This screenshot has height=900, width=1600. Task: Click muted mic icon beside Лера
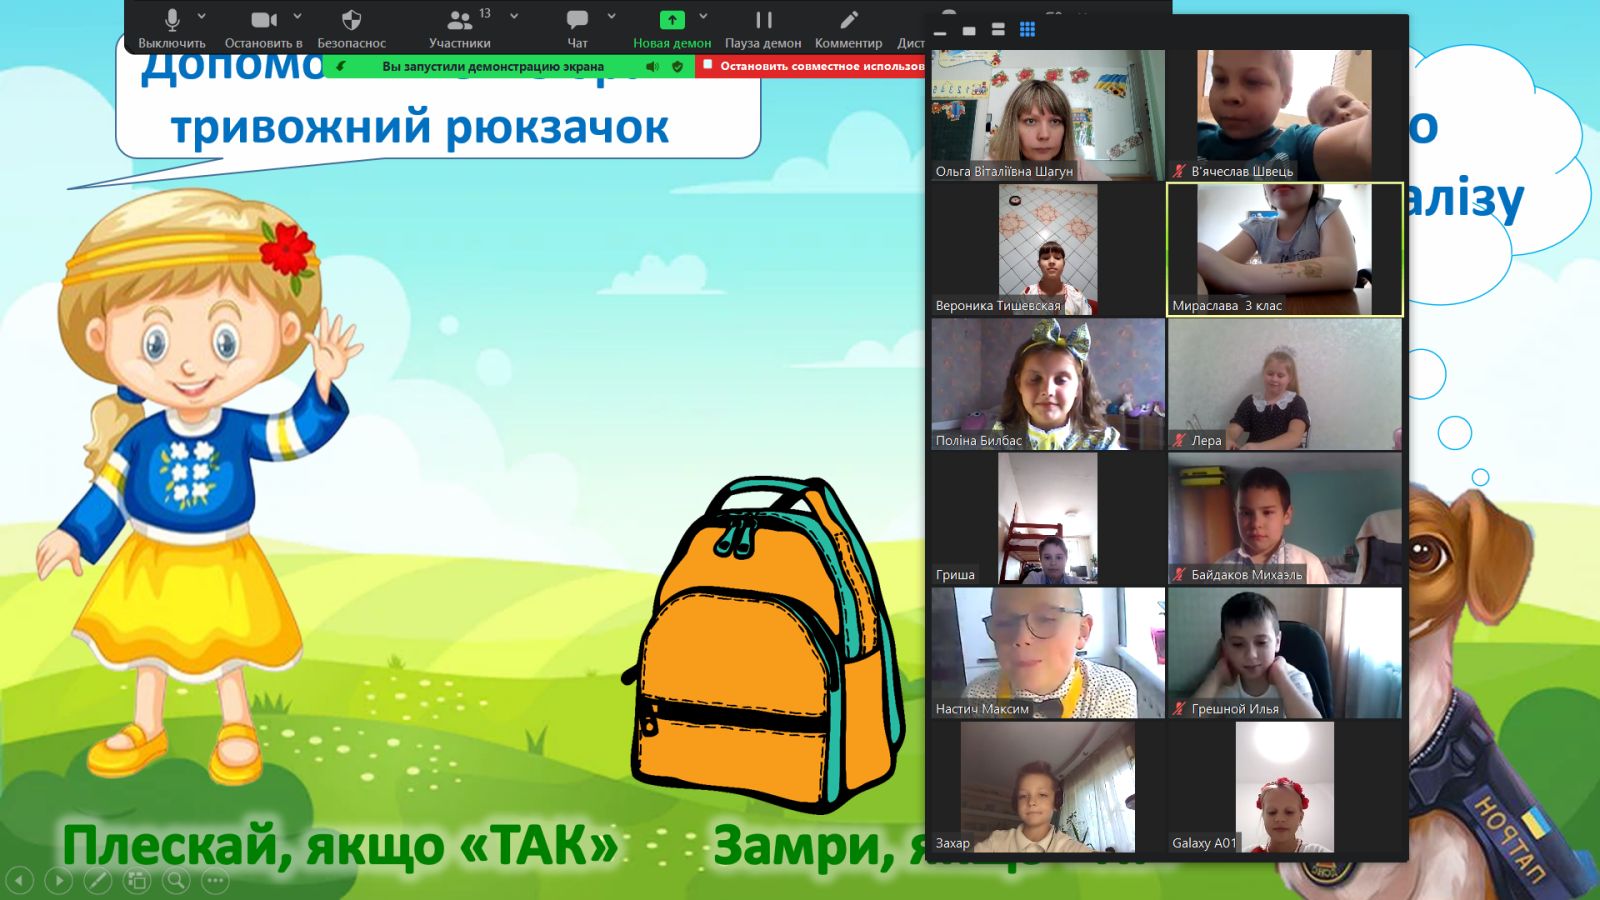(1179, 440)
